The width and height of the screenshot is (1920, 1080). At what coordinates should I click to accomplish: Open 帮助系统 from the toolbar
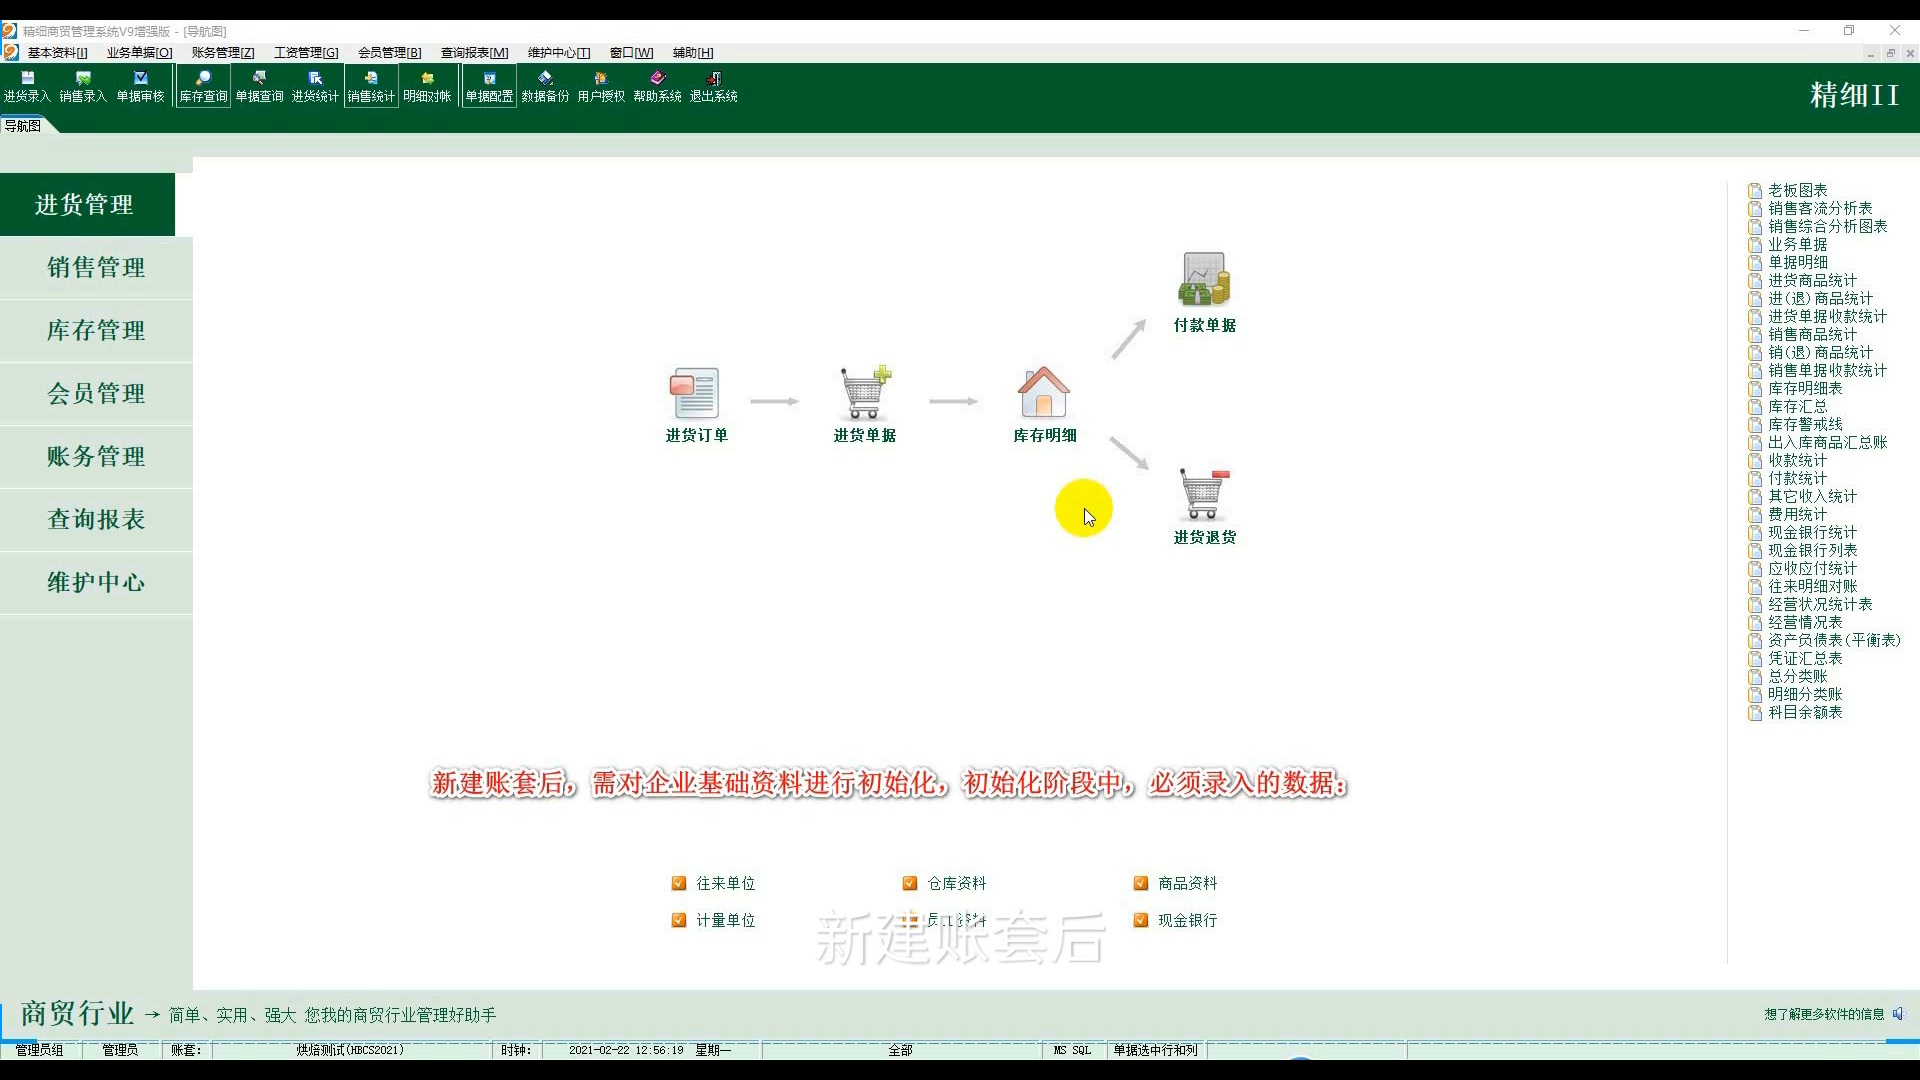pyautogui.click(x=657, y=87)
